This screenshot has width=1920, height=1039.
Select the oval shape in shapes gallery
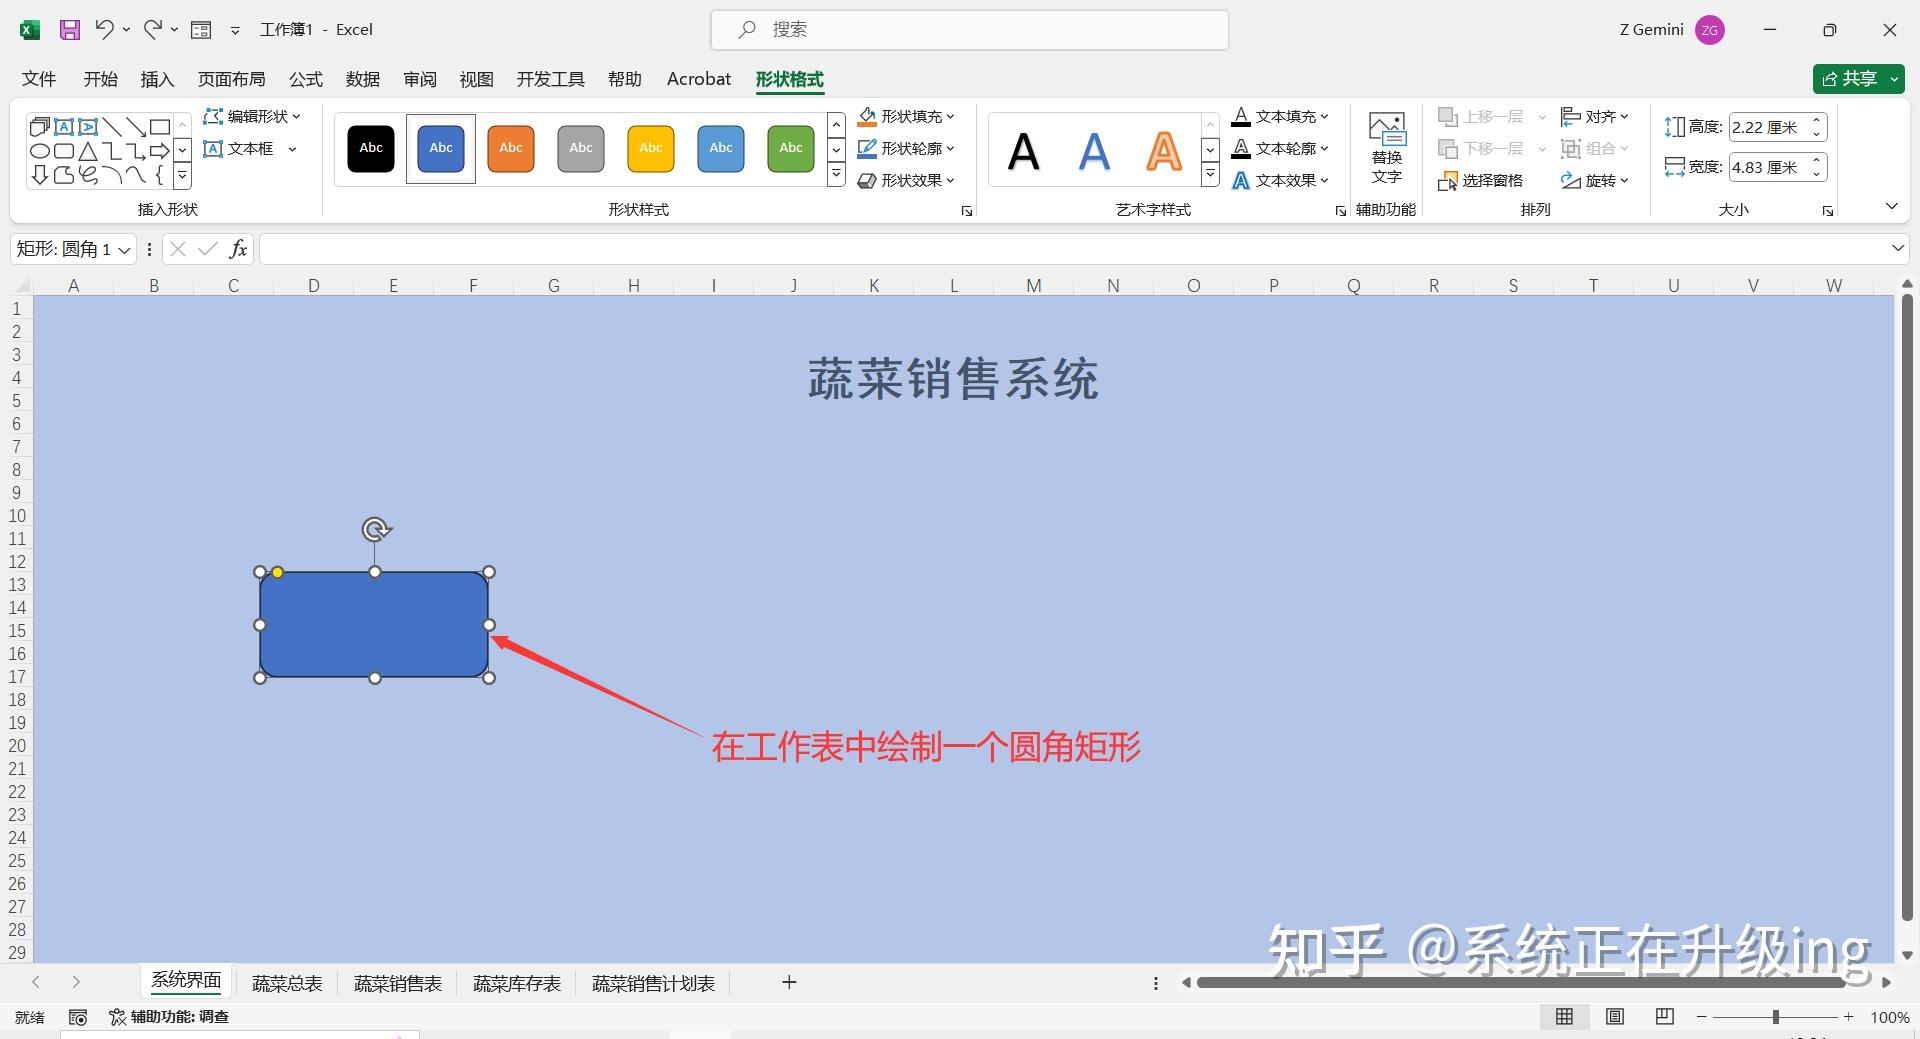click(40, 151)
